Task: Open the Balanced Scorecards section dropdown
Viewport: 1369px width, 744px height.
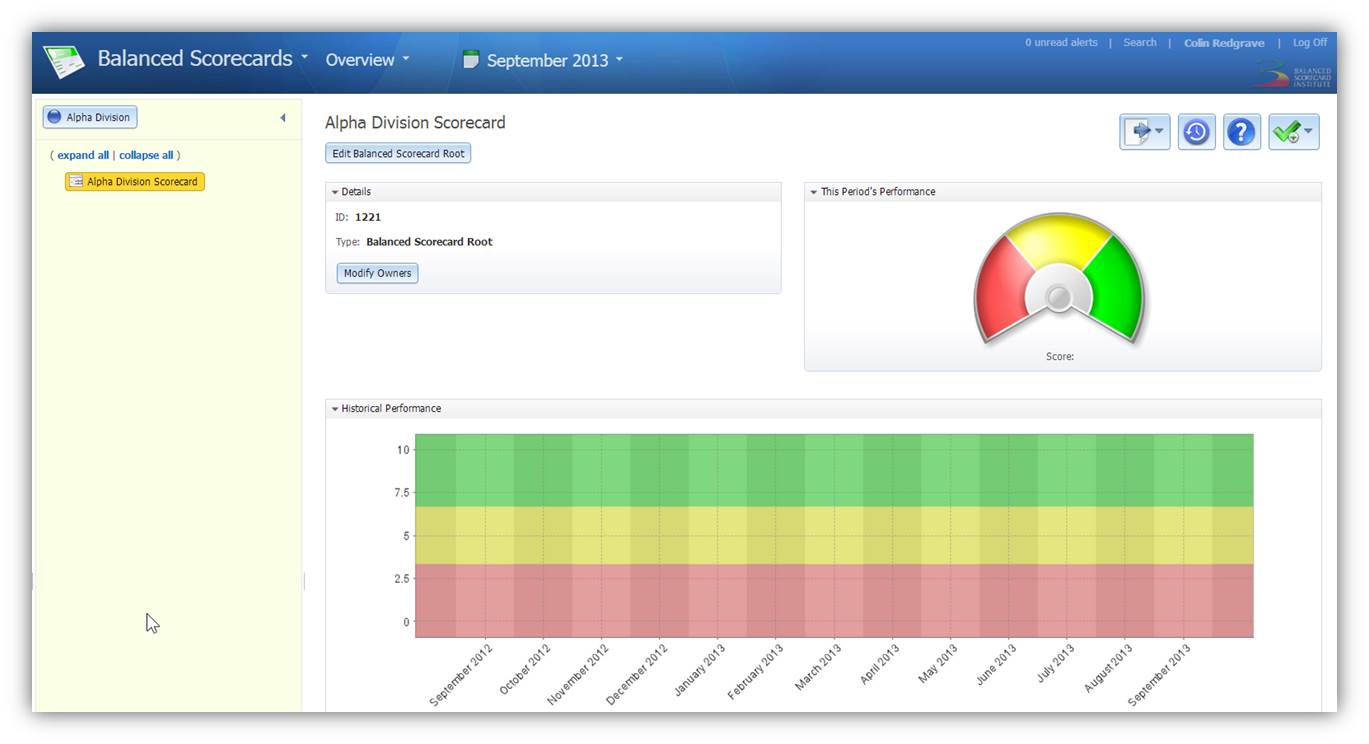Action: [x=203, y=58]
